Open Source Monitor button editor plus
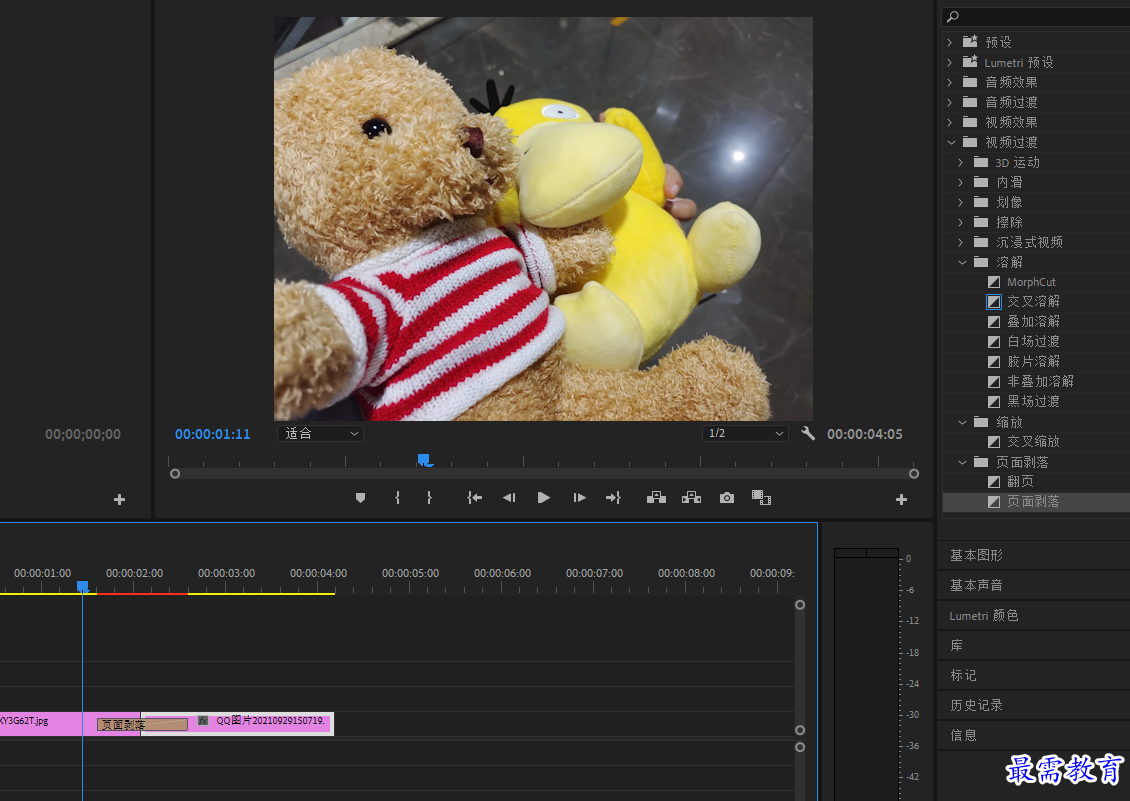The height and width of the screenshot is (801, 1130). 120,500
